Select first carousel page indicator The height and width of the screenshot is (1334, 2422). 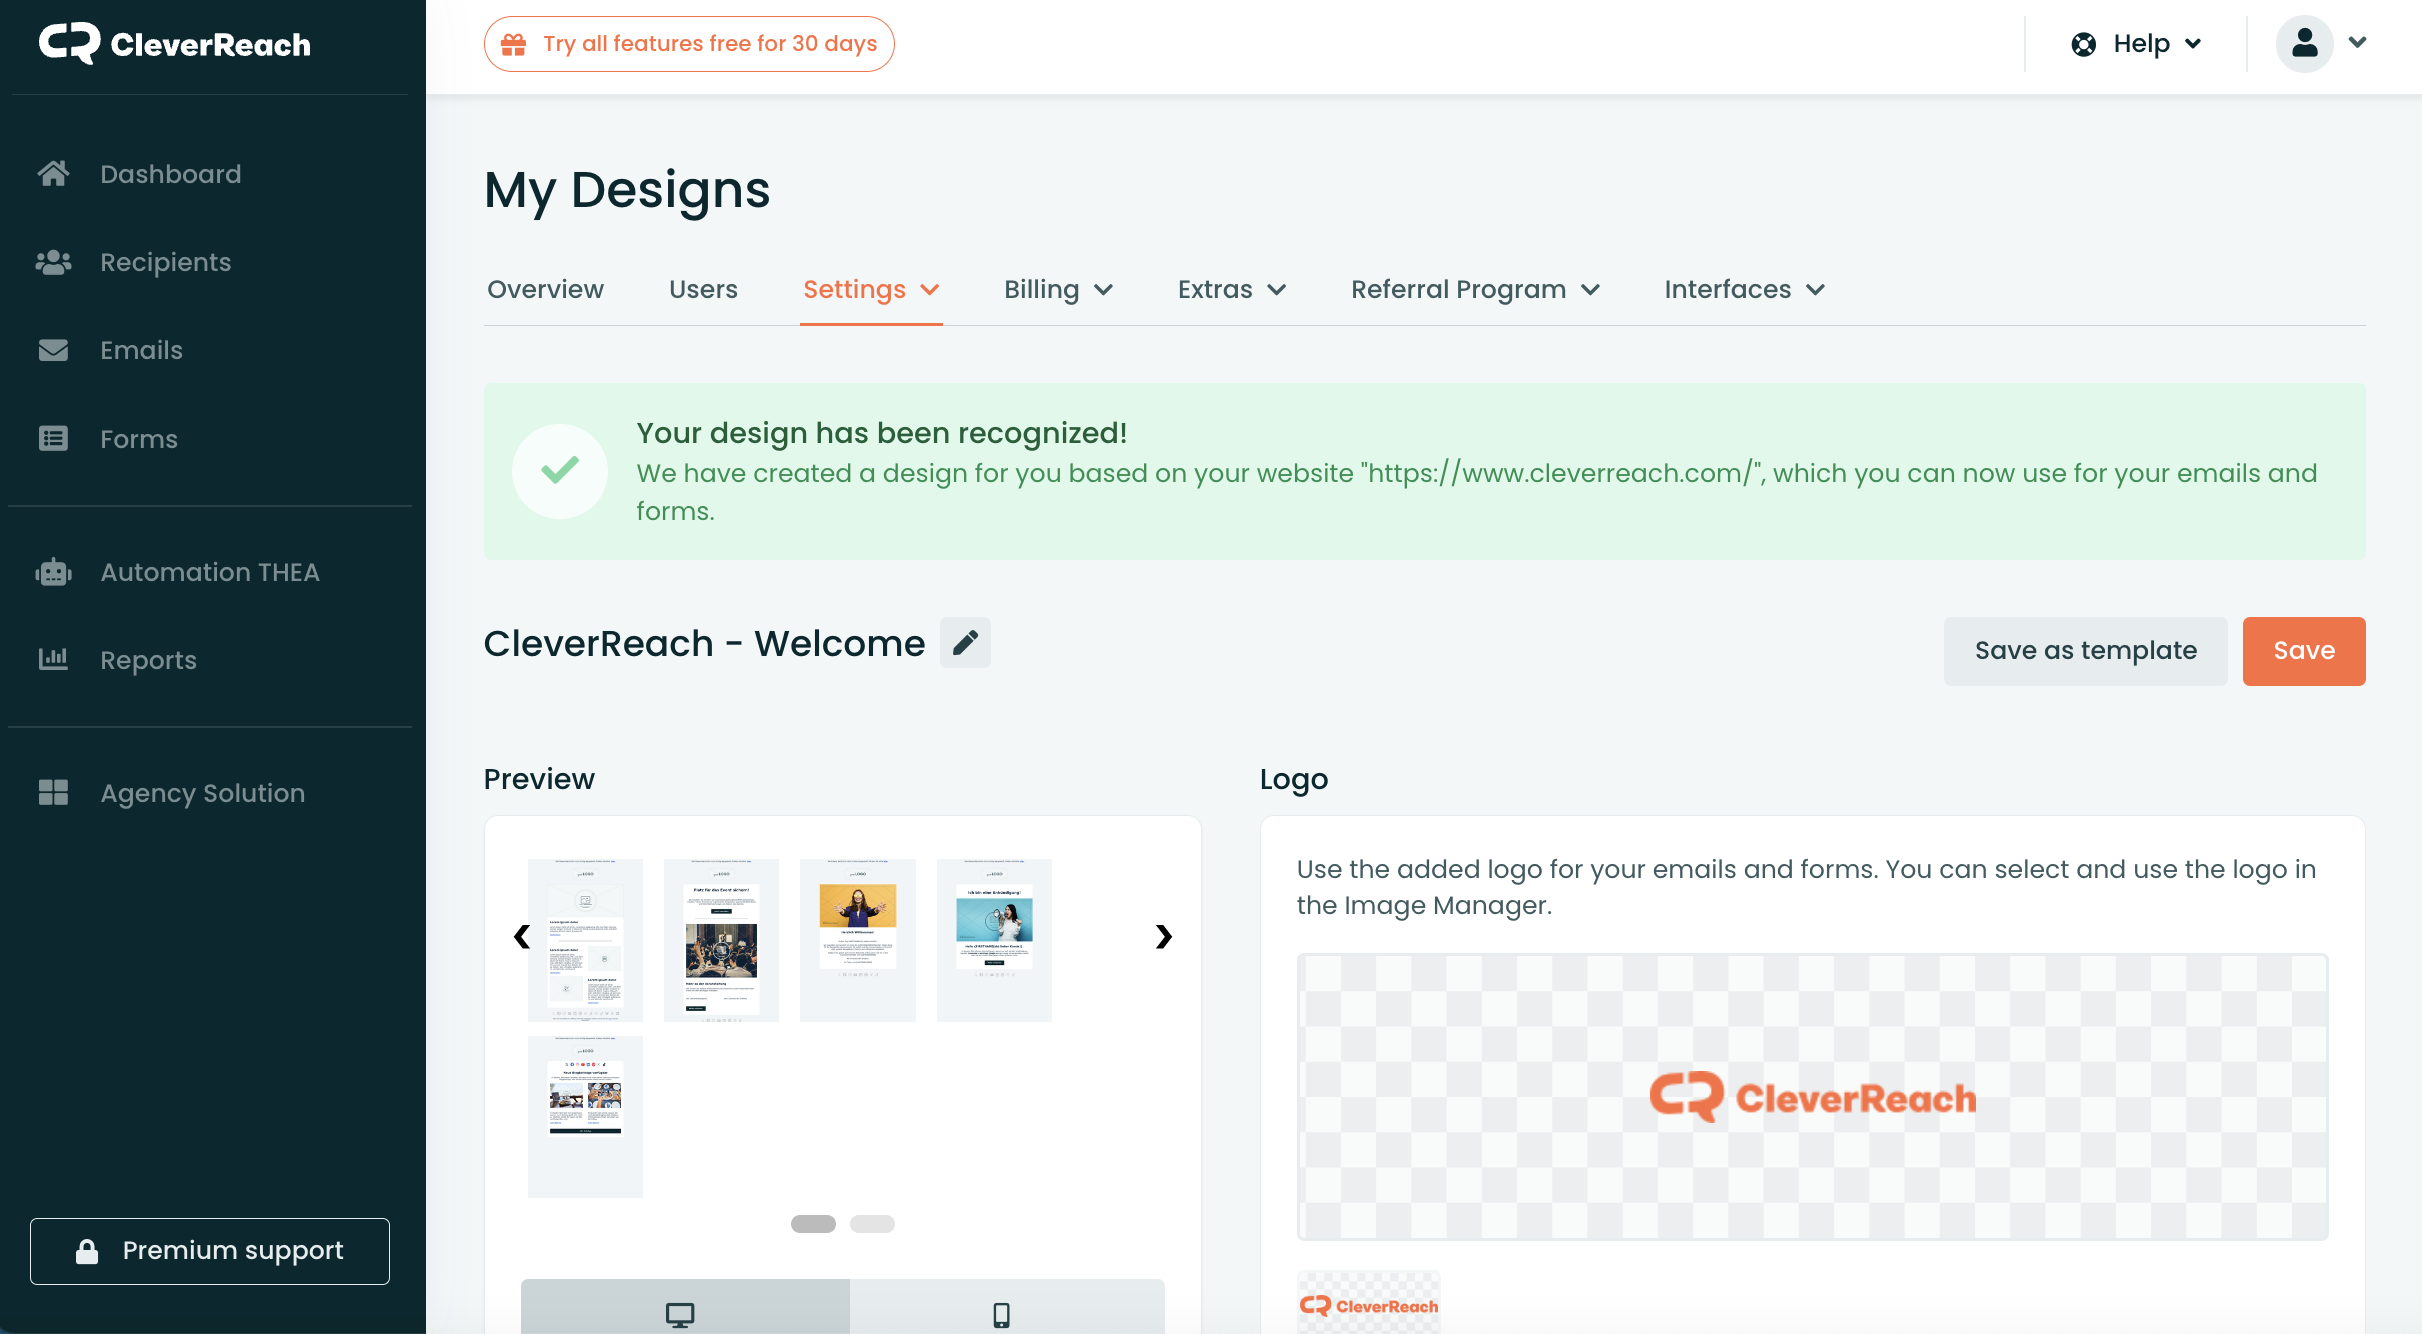(813, 1224)
